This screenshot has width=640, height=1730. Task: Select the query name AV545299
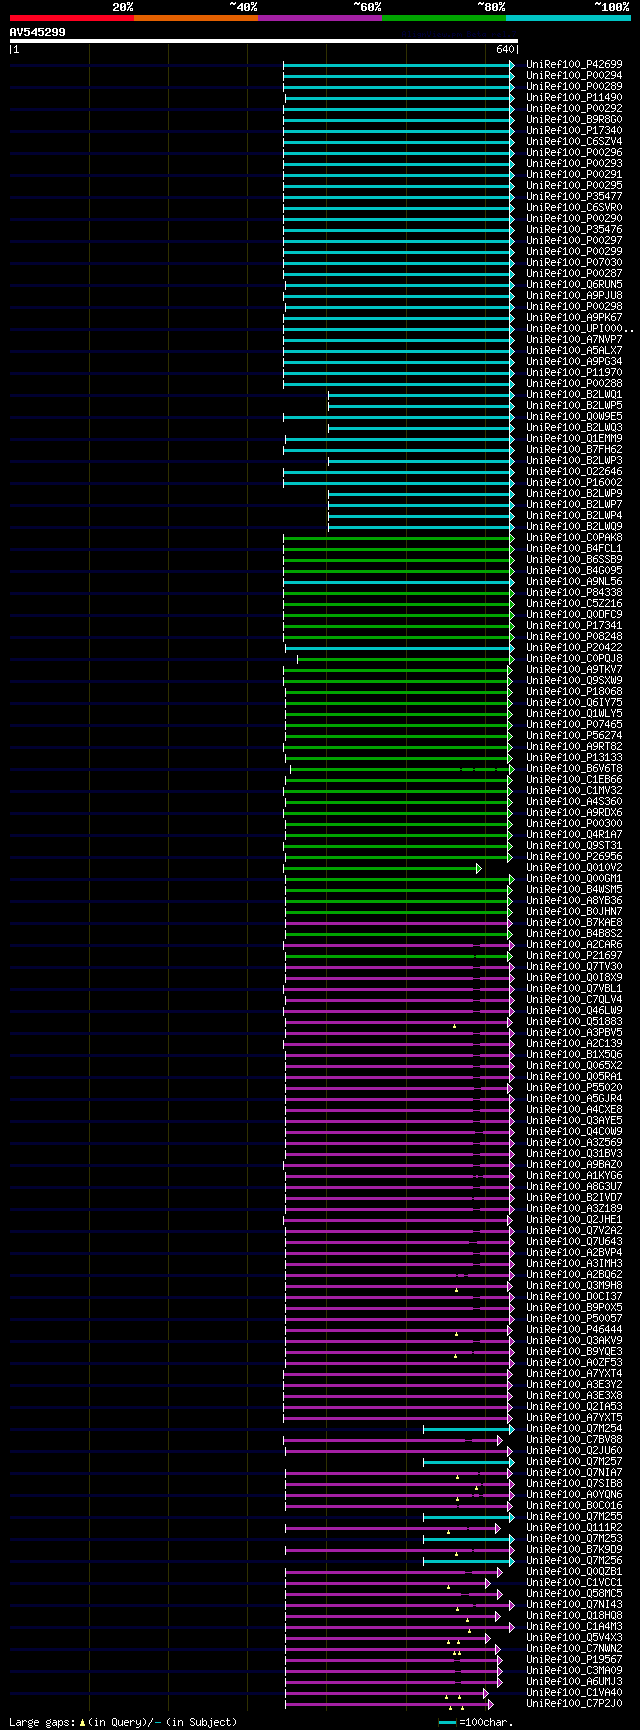coord(38,32)
